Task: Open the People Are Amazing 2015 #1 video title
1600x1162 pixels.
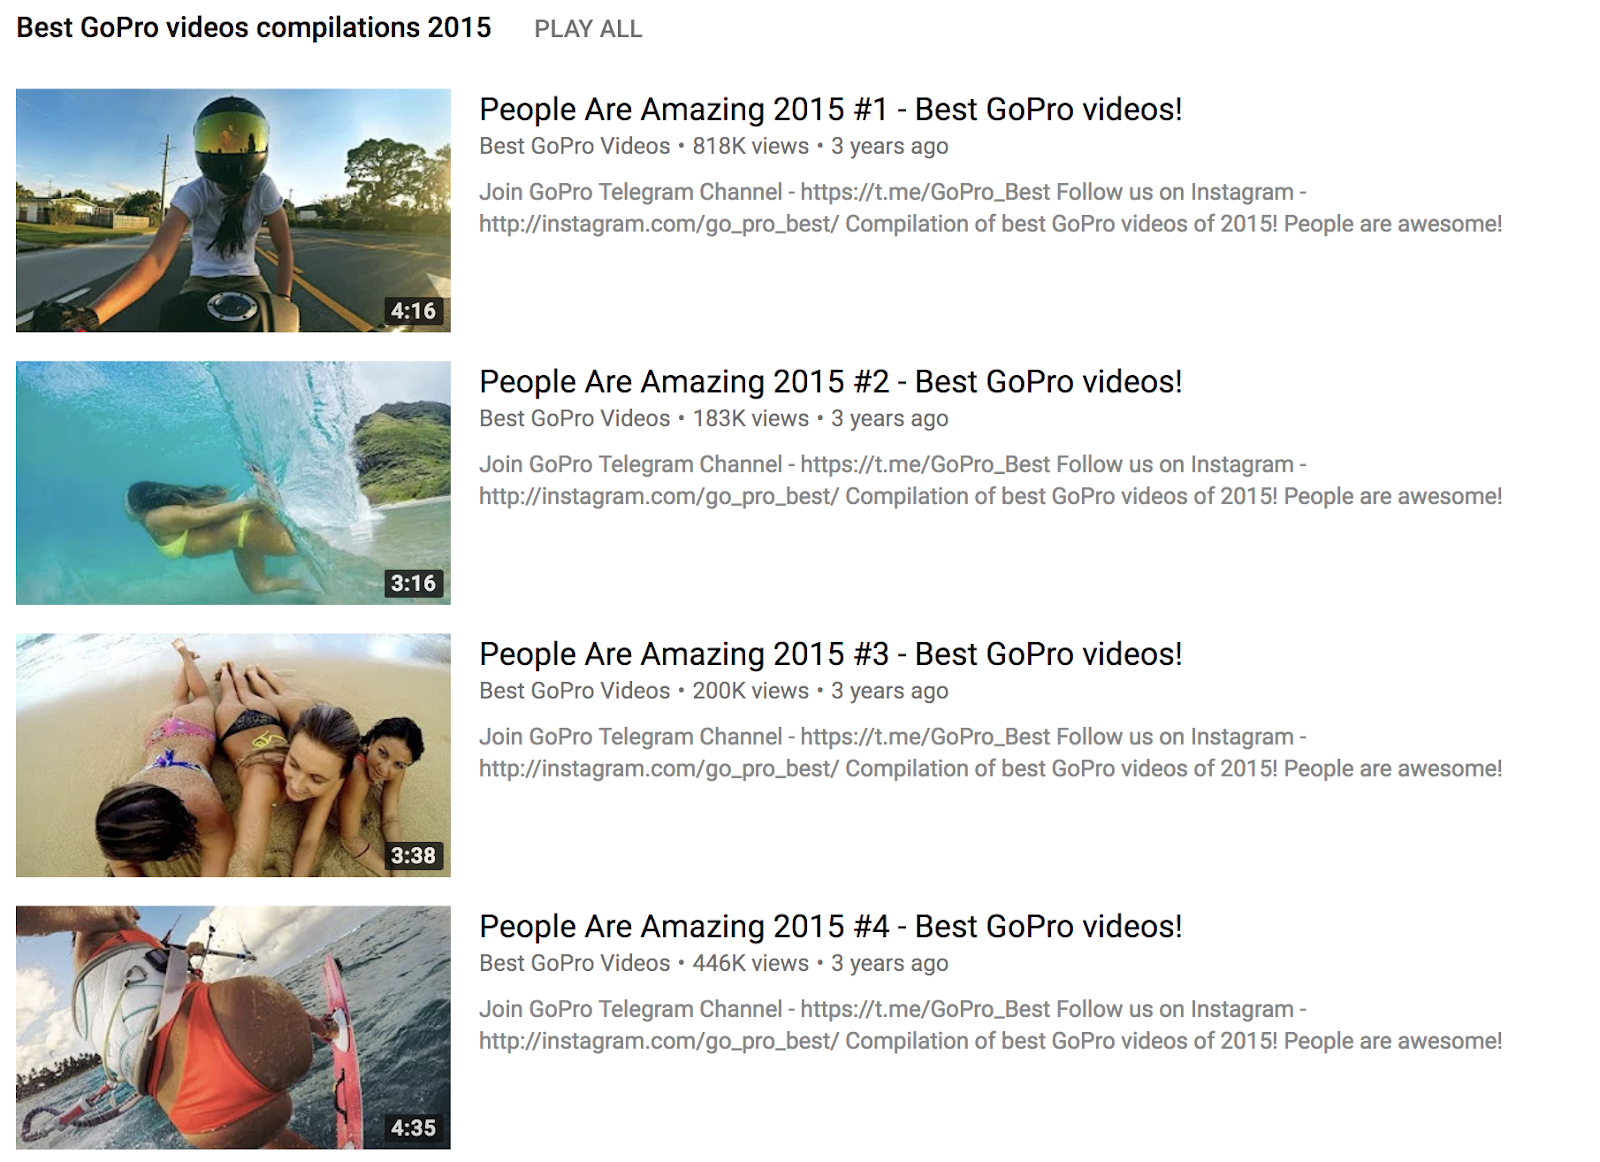Action: [x=830, y=109]
